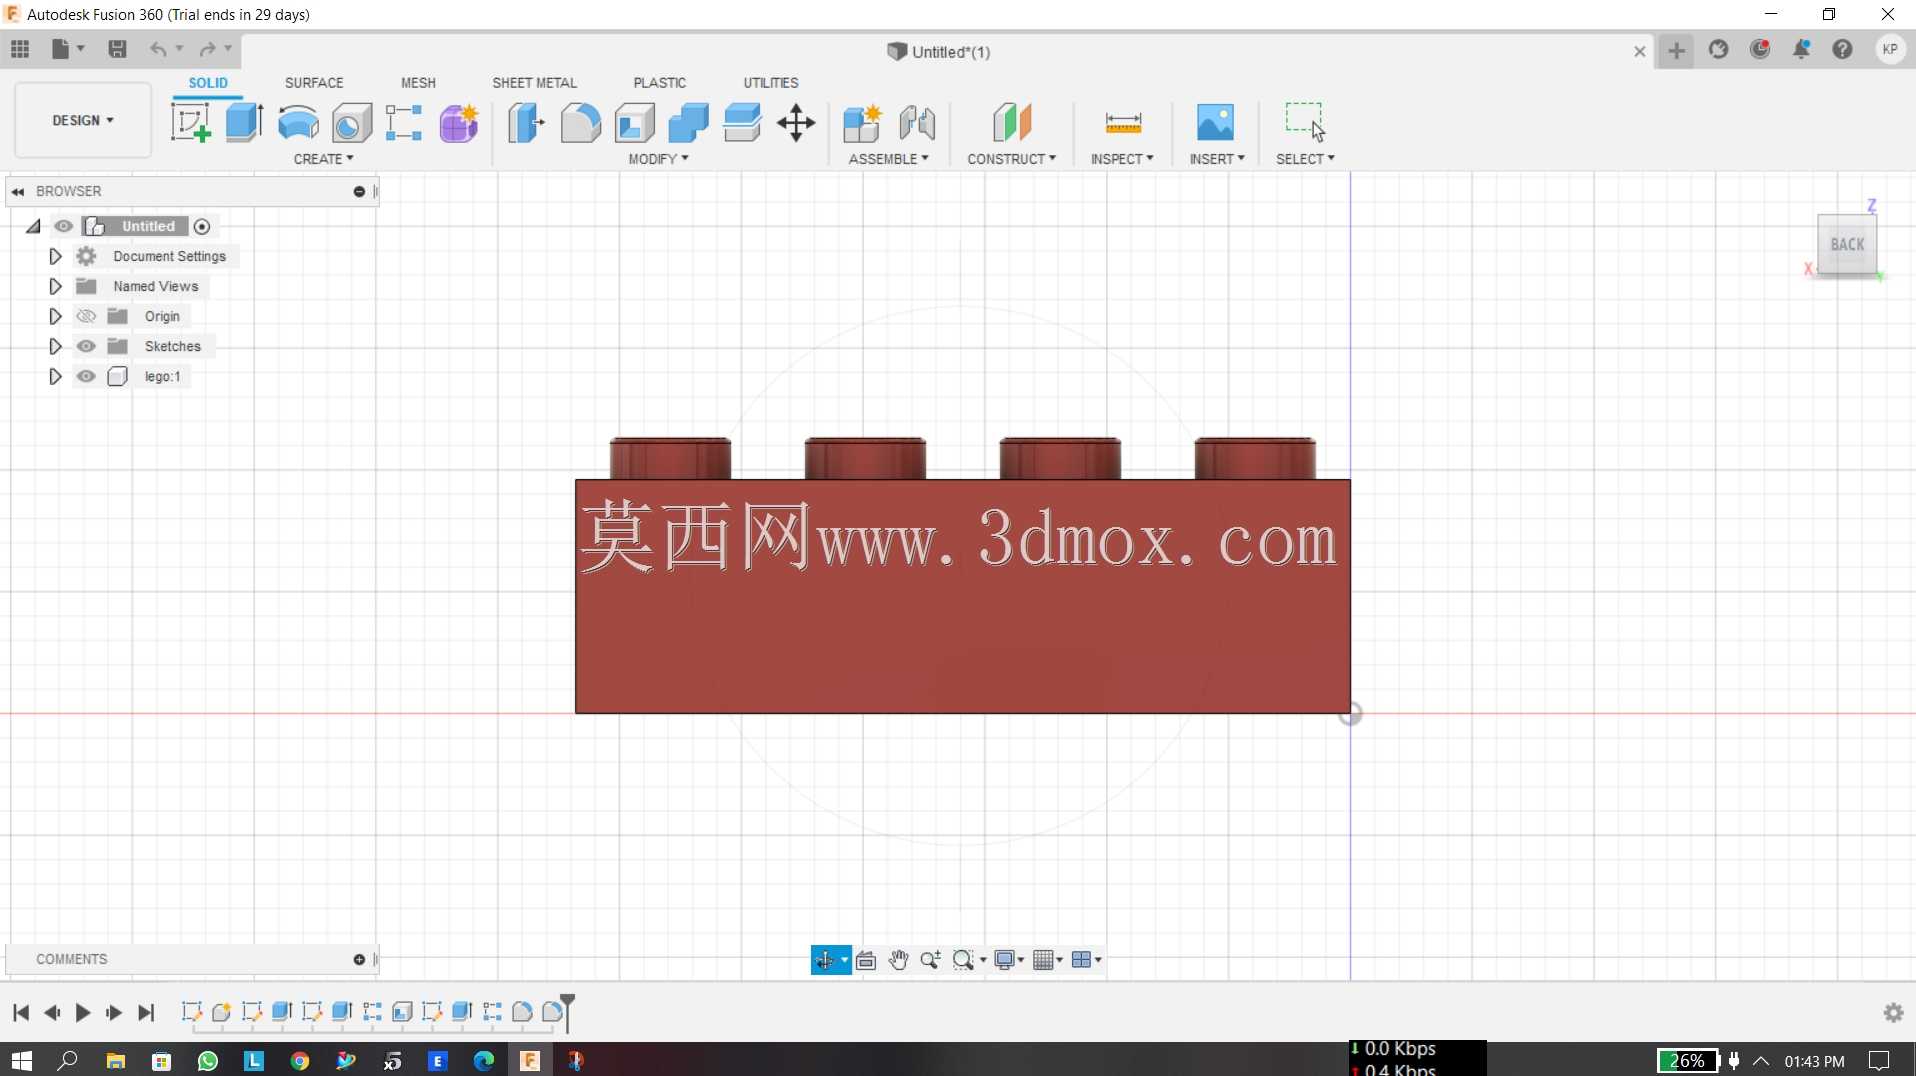Select the Hole tool
Image resolution: width=1916 pixels, height=1076 pixels.
point(352,123)
